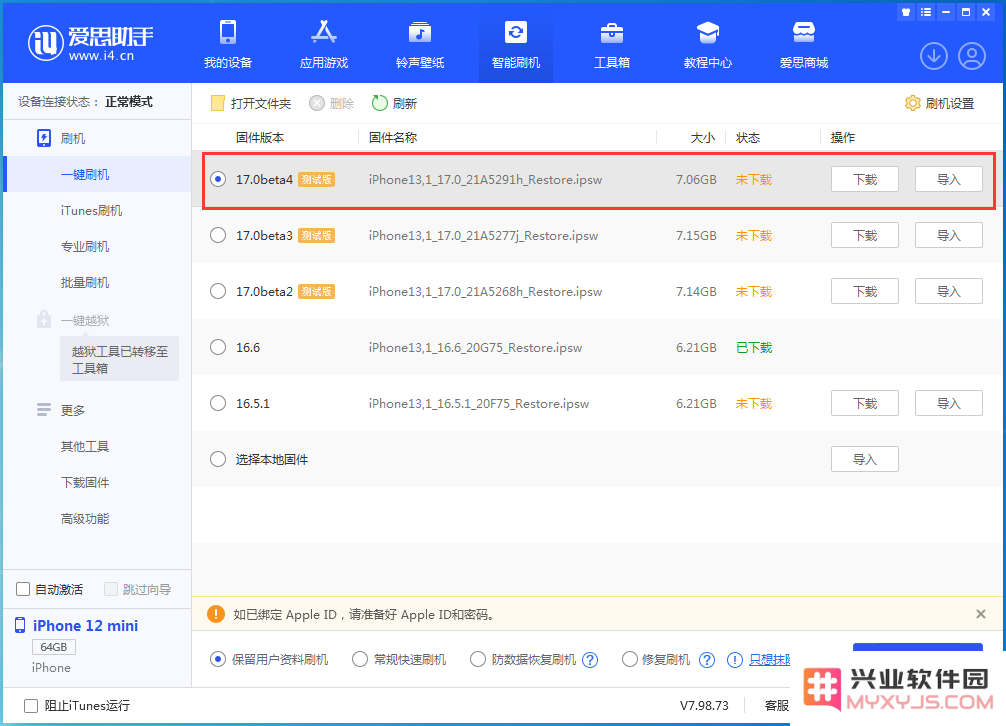Click the 只想抹 link
This screenshot has width=1006, height=726.
770,659
